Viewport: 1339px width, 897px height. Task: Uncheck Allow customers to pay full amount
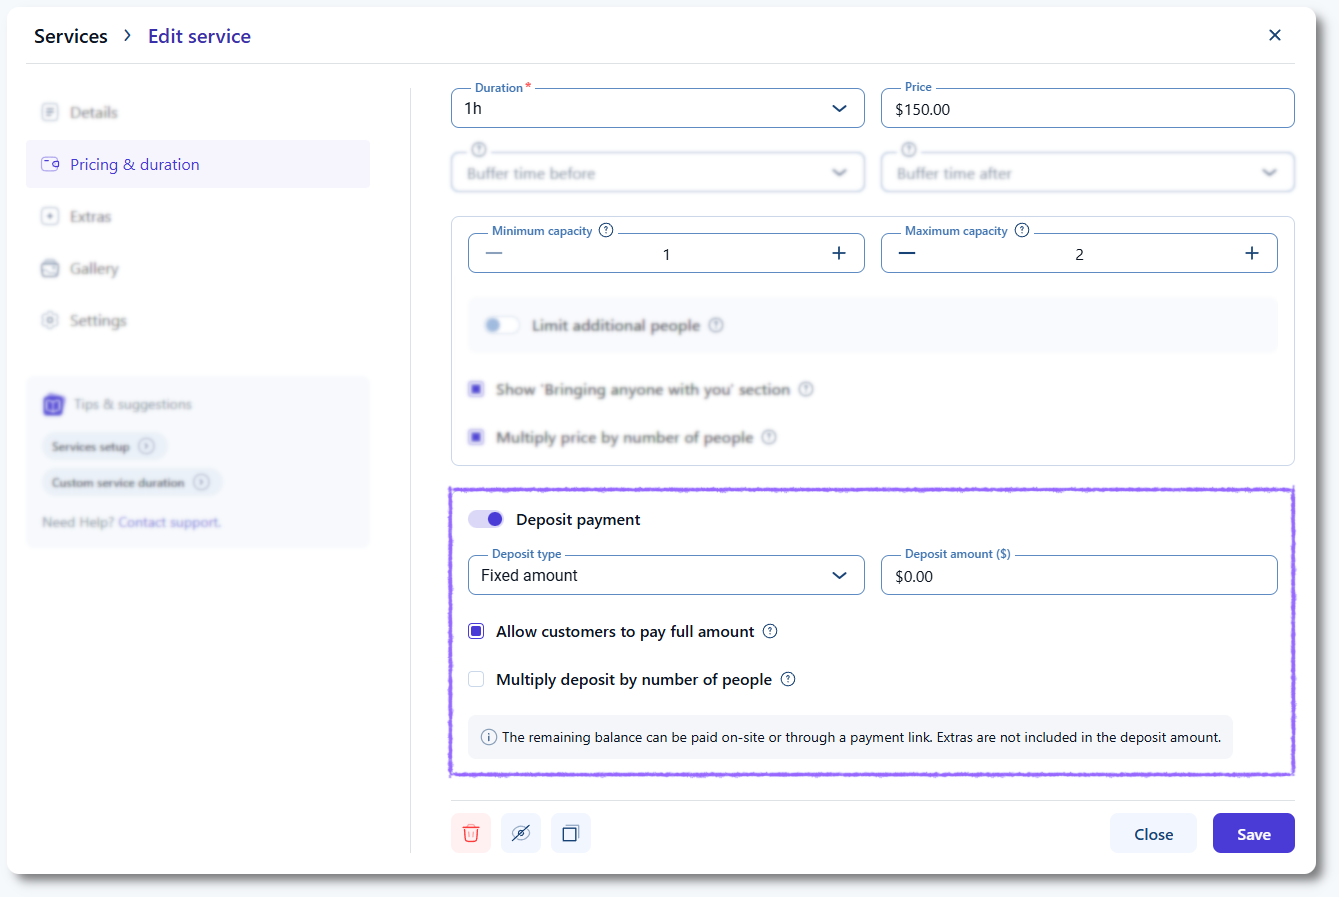477,631
